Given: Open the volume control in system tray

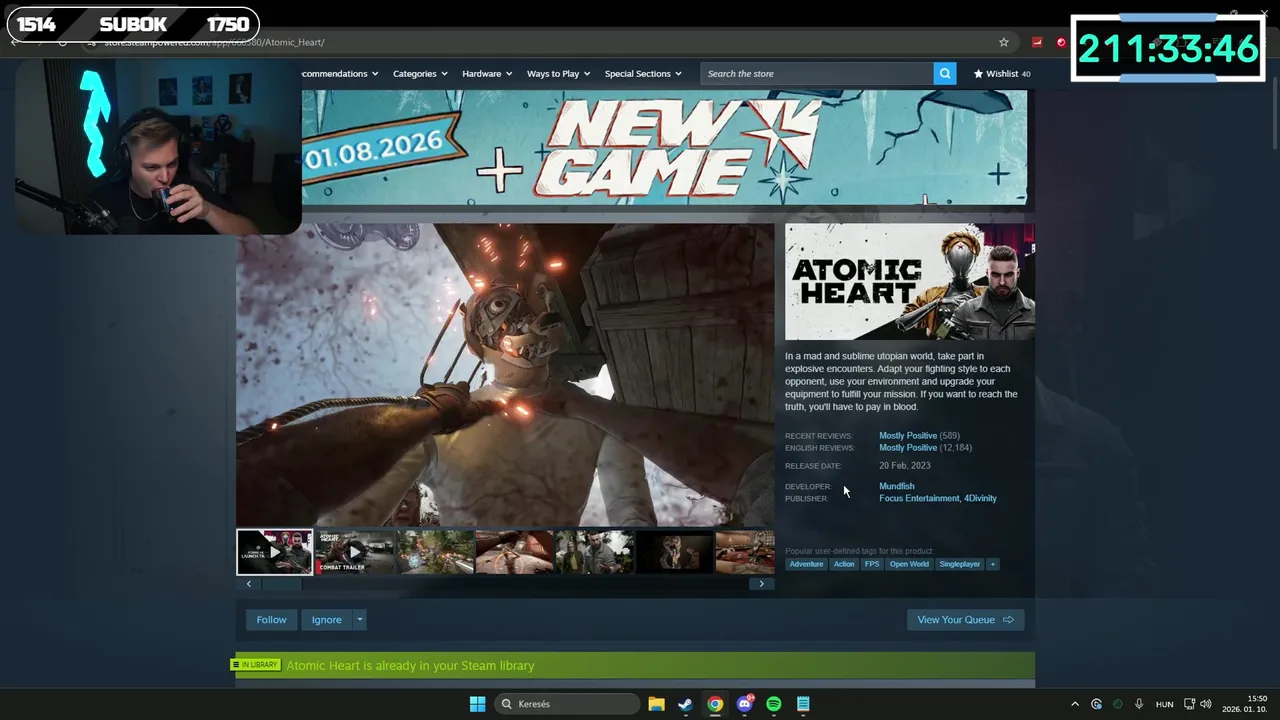Looking at the screenshot, I should point(1206,704).
